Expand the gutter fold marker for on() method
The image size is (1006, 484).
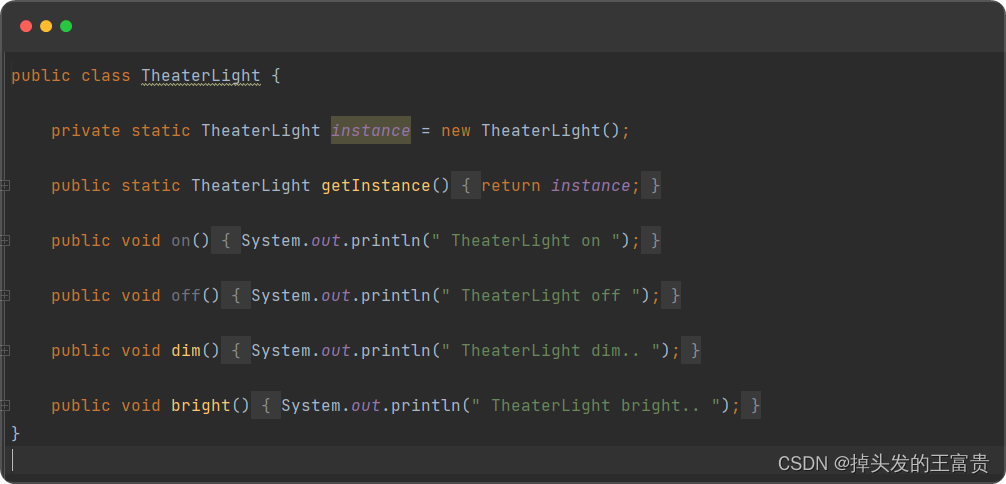[5, 241]
